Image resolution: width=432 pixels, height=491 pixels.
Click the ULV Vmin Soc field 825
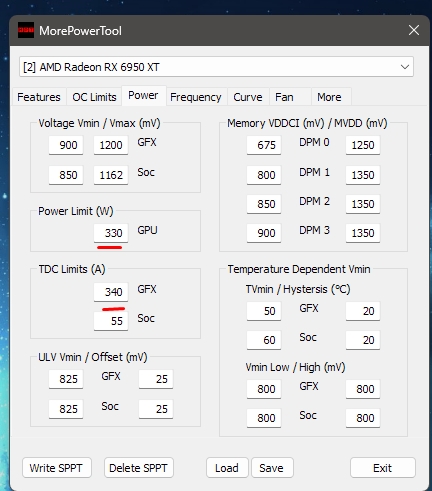coord(66,409)
